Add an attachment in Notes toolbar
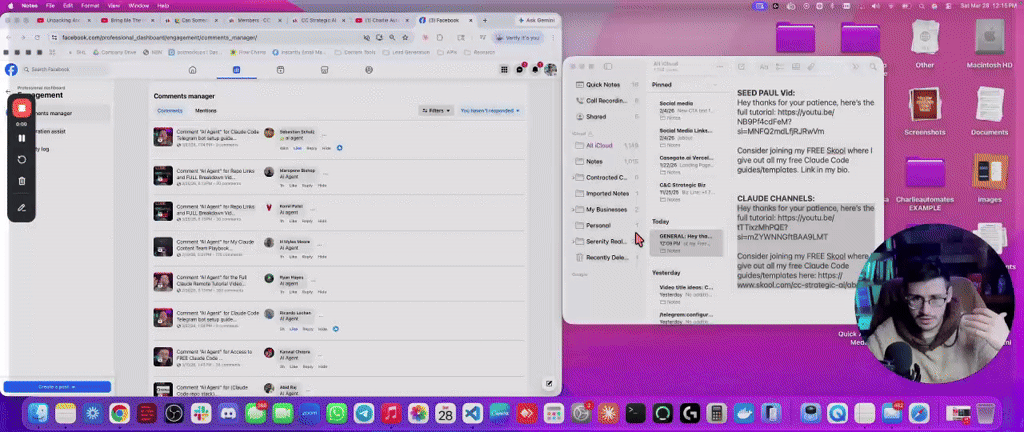 pos(812,67)
